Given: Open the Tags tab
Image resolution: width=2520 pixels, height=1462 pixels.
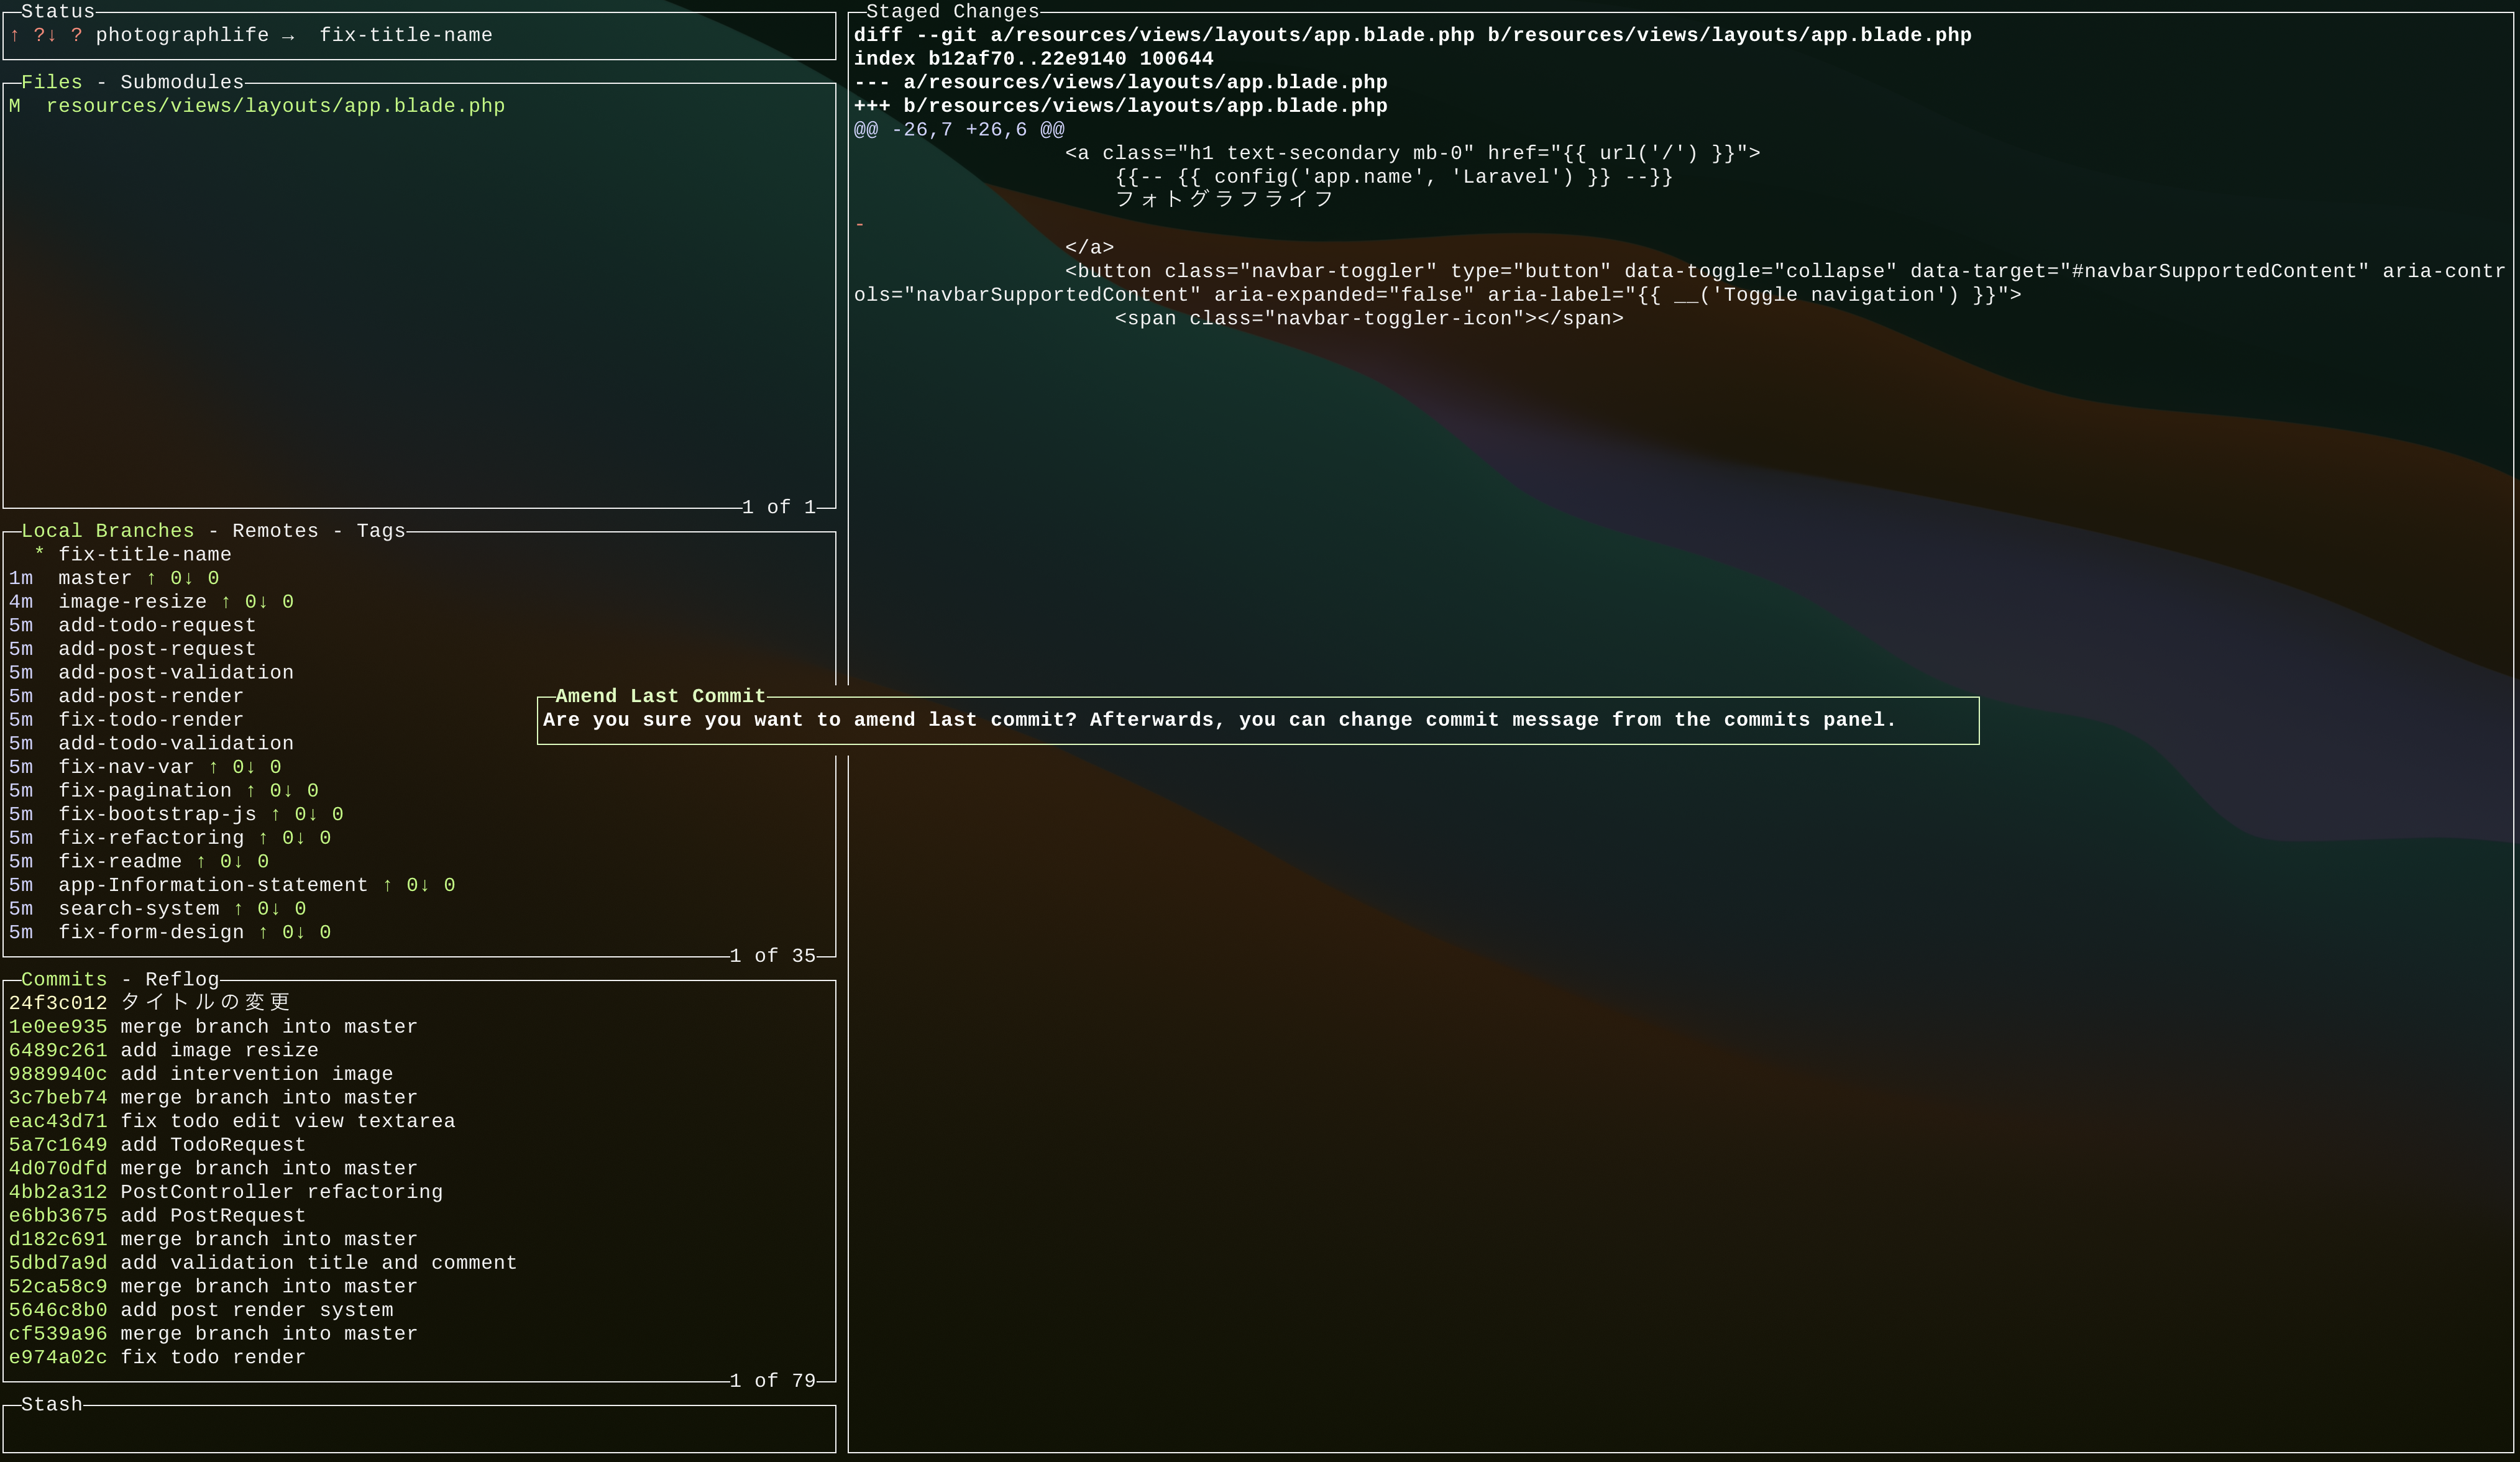Looking at the screenshot, I should 381,531.
